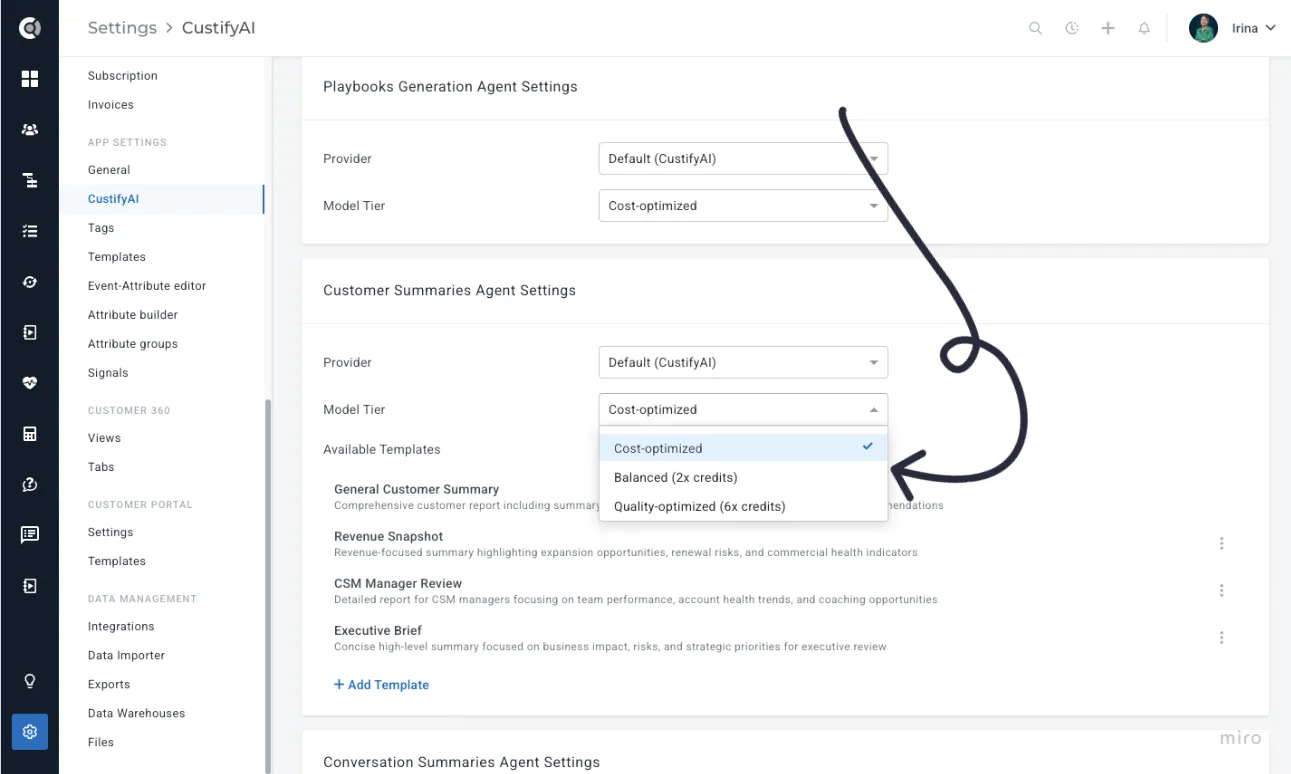Open three-dot menu for CSM Manager Review
The image size is (1291, 774).
1222,591
